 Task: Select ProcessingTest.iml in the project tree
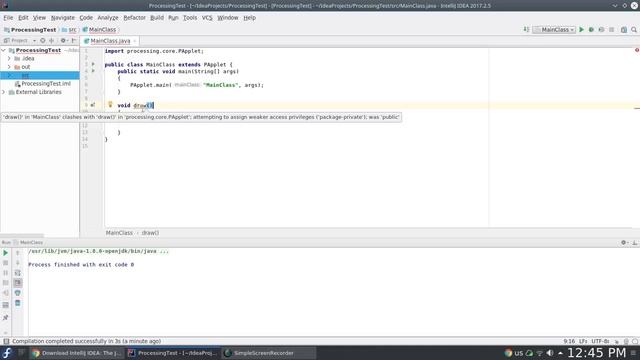pyautogui.click(x=42, y=84)
